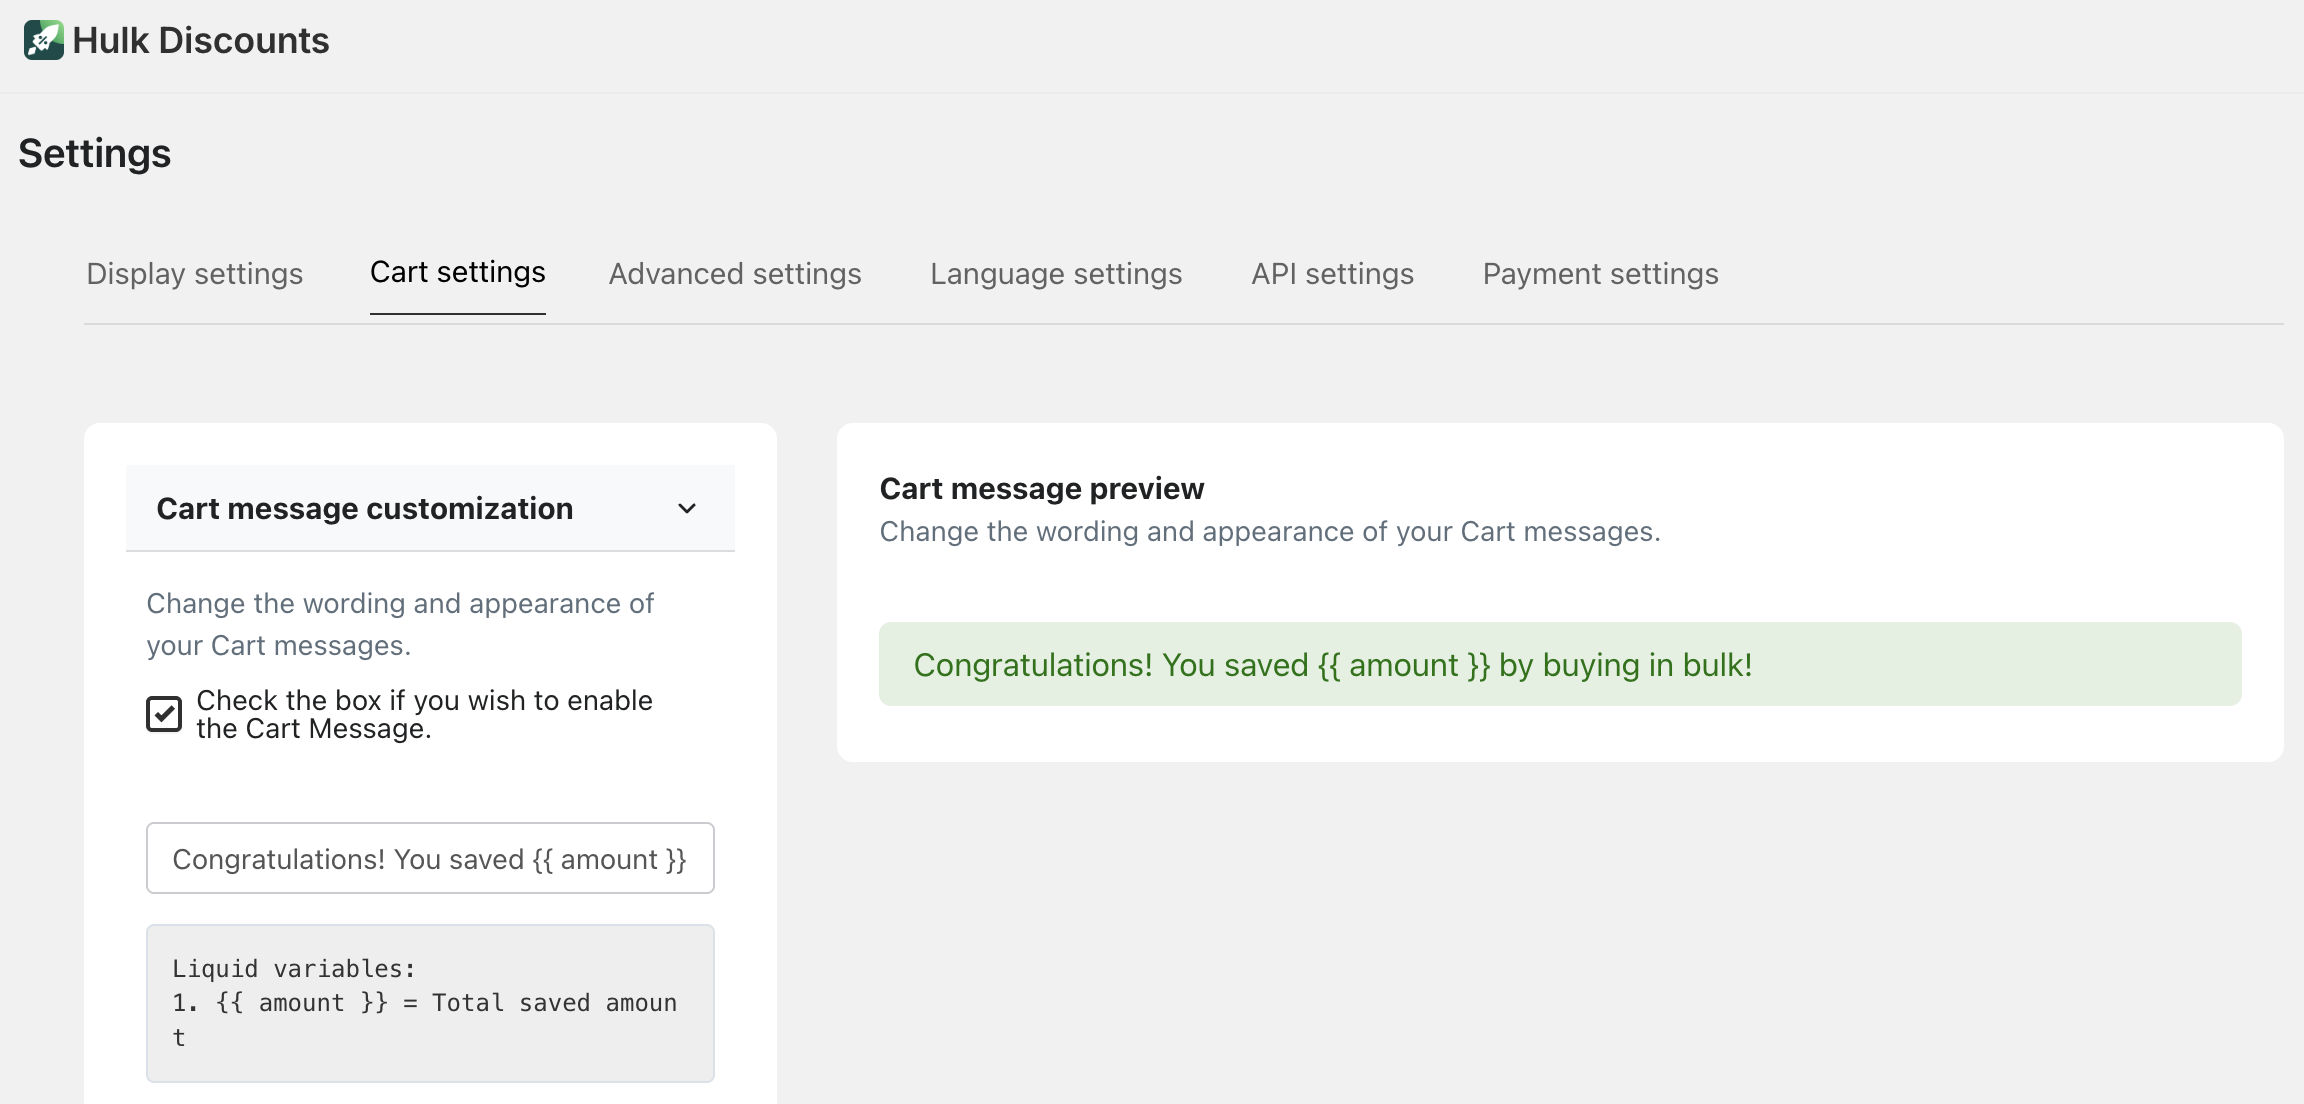This screenshot has width=2304, height=1104.
Task: Select the Cart settings tab
Action: (457, 272)
